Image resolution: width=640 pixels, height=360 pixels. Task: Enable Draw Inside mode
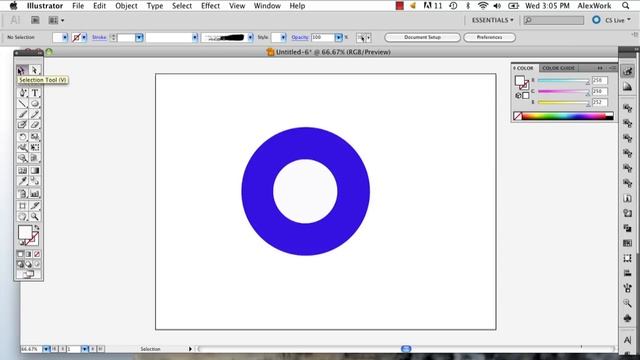pyautogui.click(x=37, y=264)
